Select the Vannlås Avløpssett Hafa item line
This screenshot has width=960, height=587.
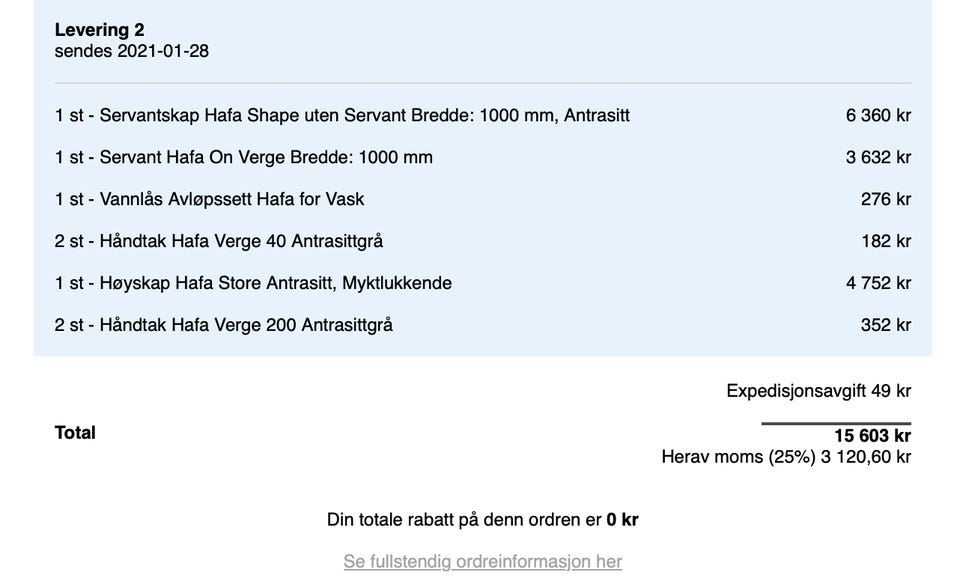click(x=209, y=199)
